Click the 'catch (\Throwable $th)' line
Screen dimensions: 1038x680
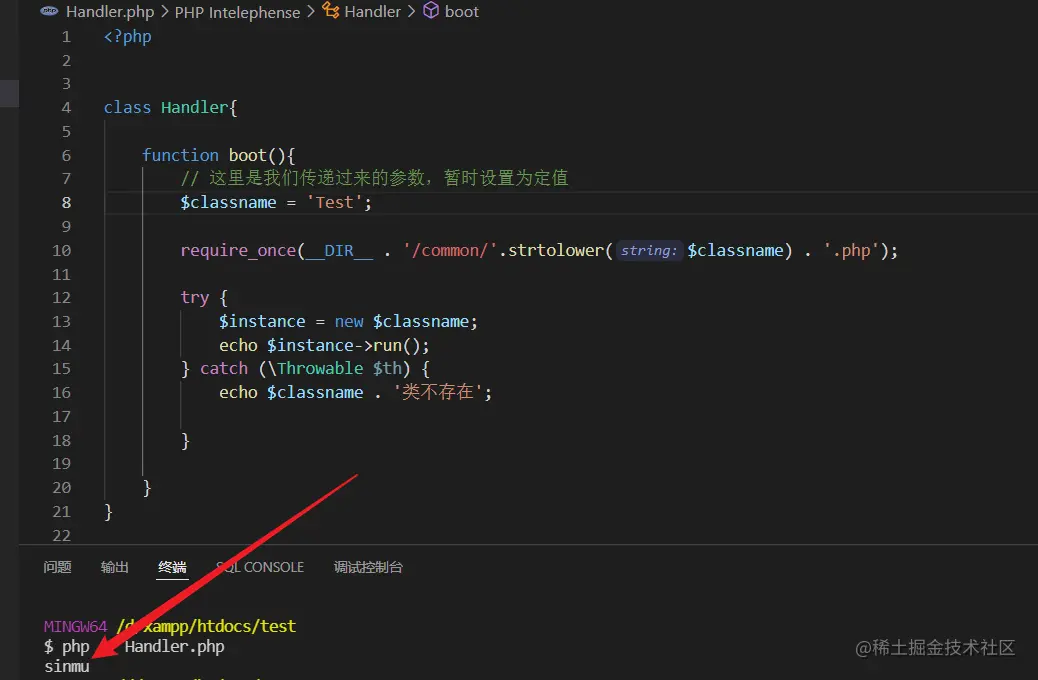pos(306,369)
